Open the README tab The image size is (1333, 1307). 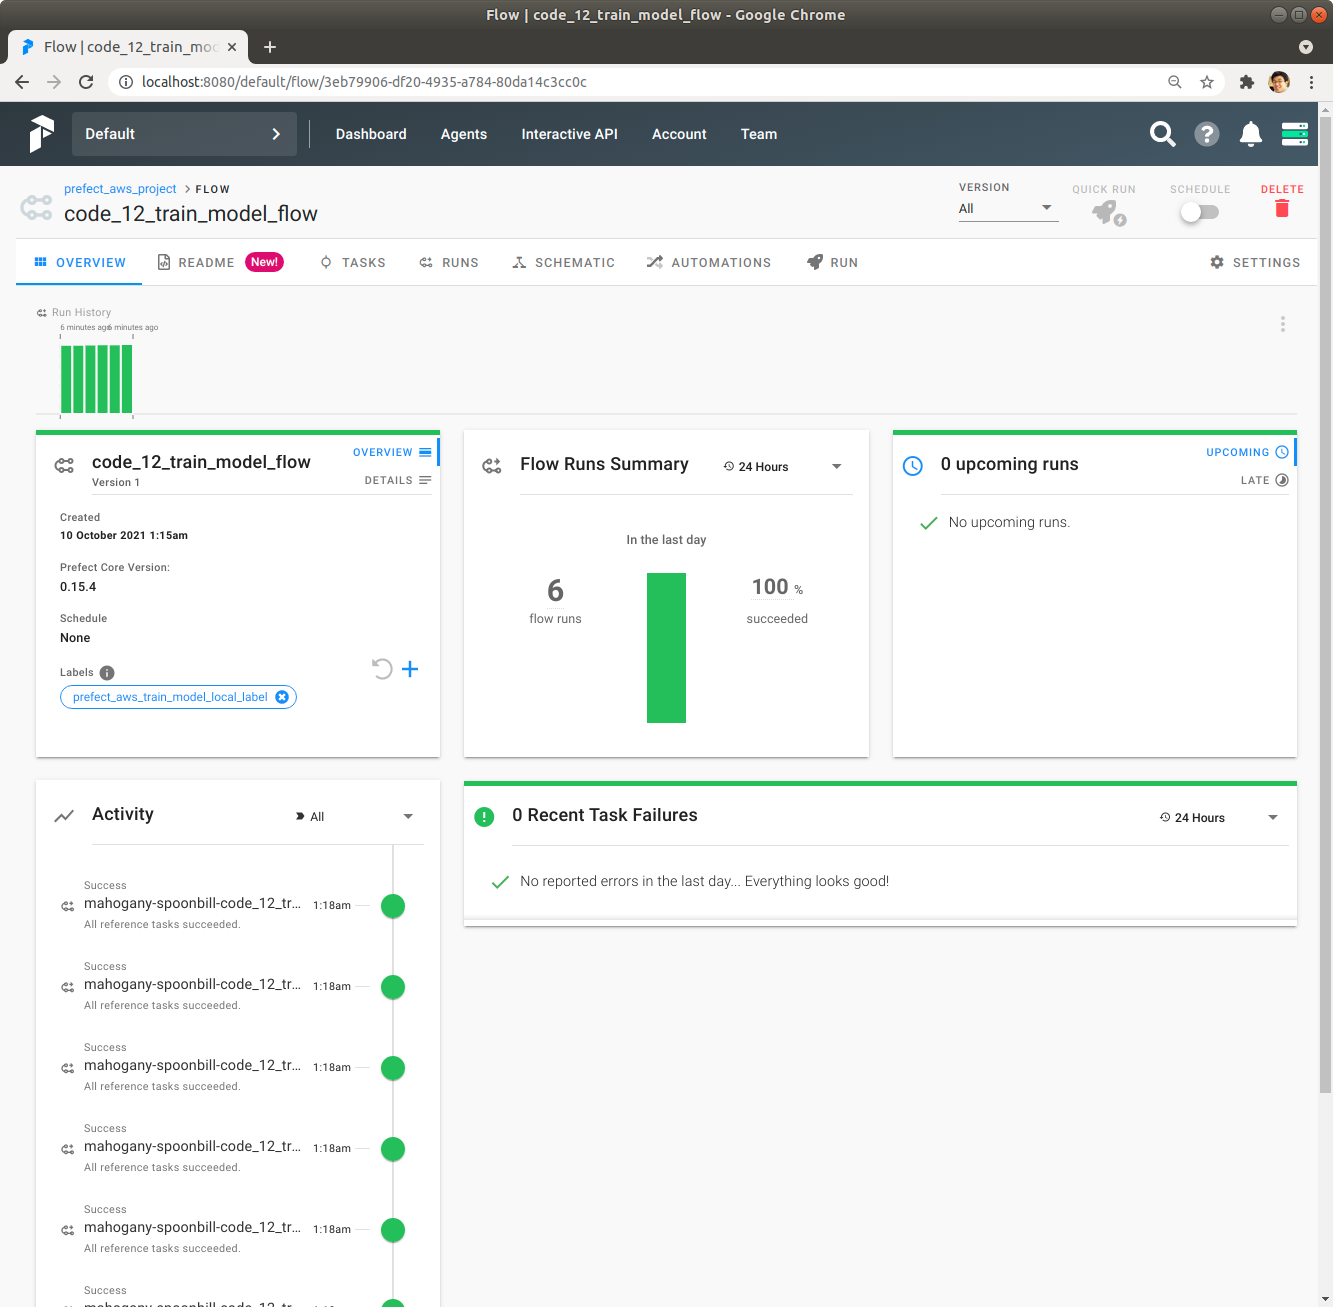coord(220,262)
